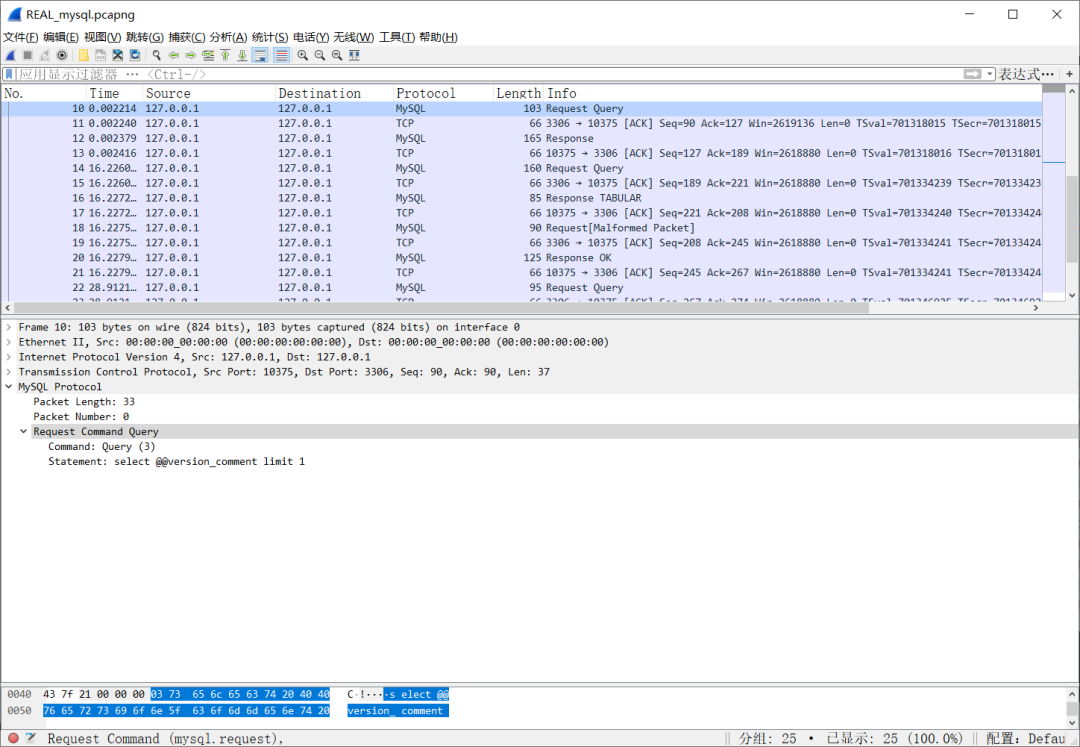Collapse the Request Command Query node
1080x747 pixels.
click(x=23, y=432)
